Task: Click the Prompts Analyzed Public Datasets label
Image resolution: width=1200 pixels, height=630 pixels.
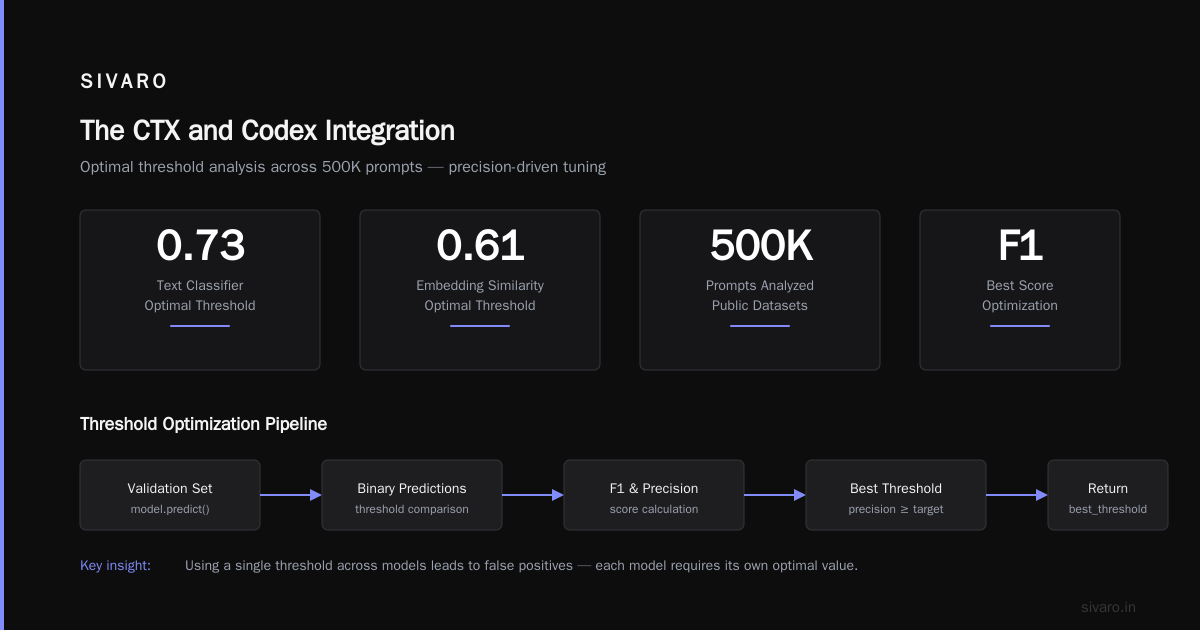Action: click(x=760, y=296)
